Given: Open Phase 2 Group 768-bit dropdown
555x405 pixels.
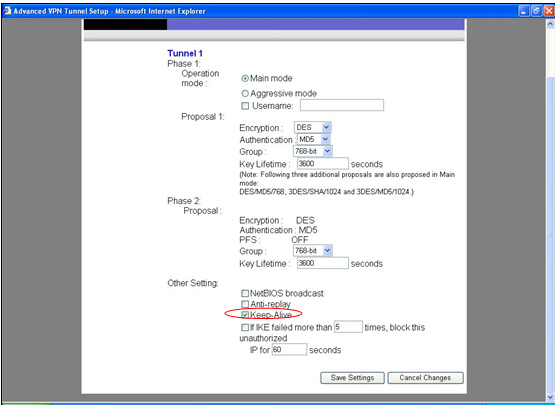Looking at the screenshot, I should [313, 251].
